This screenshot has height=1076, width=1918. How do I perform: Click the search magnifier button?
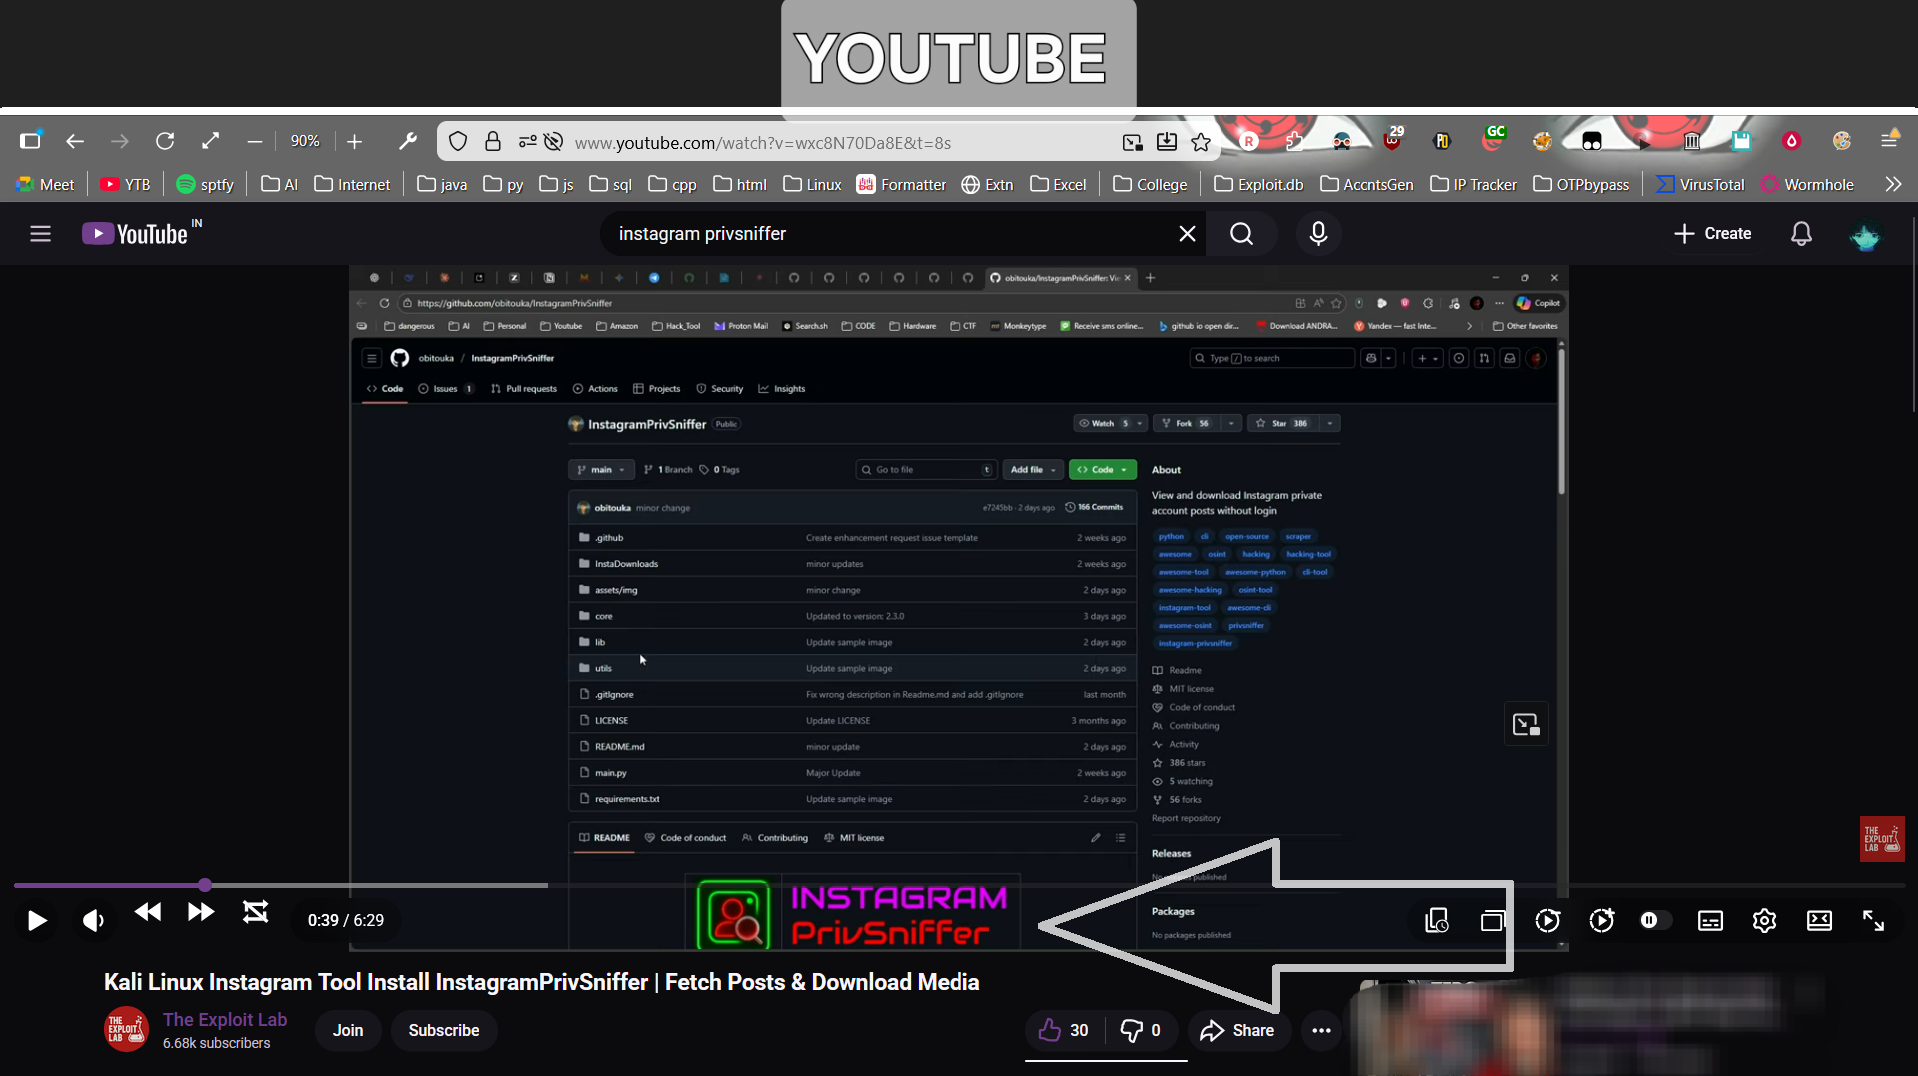coord(1241,233)
